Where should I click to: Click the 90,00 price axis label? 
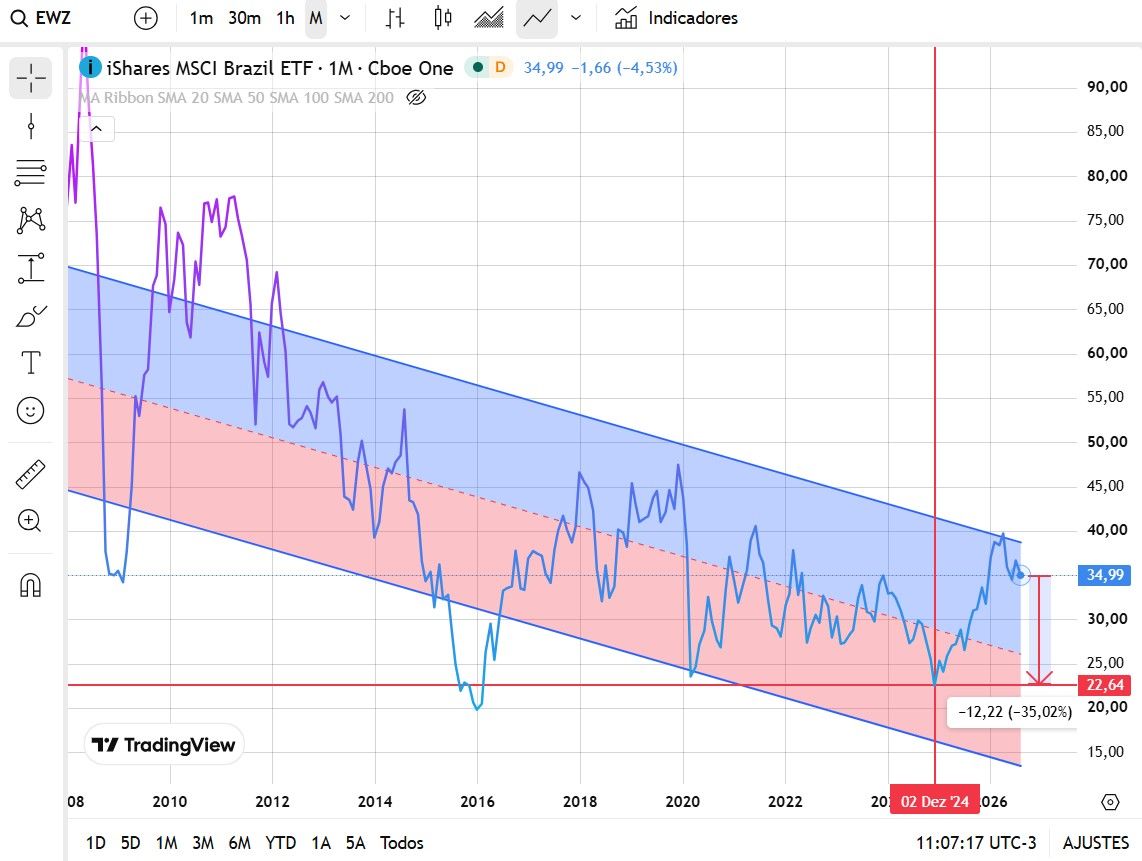1106,87
